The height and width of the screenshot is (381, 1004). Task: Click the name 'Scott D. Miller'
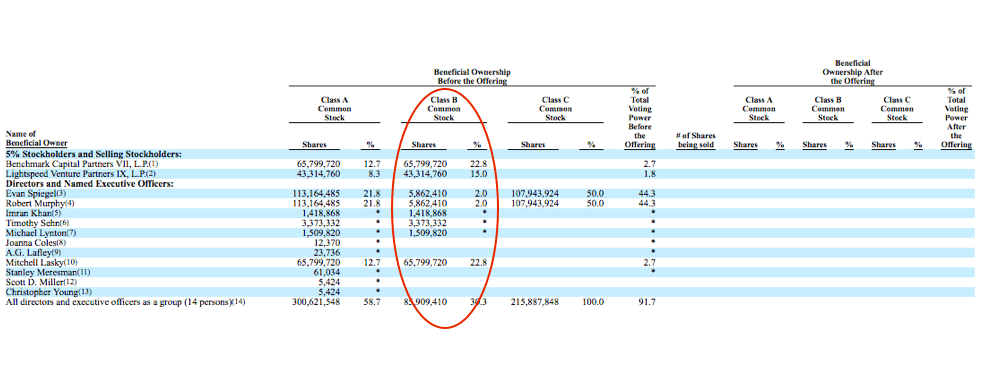[34, 282]
